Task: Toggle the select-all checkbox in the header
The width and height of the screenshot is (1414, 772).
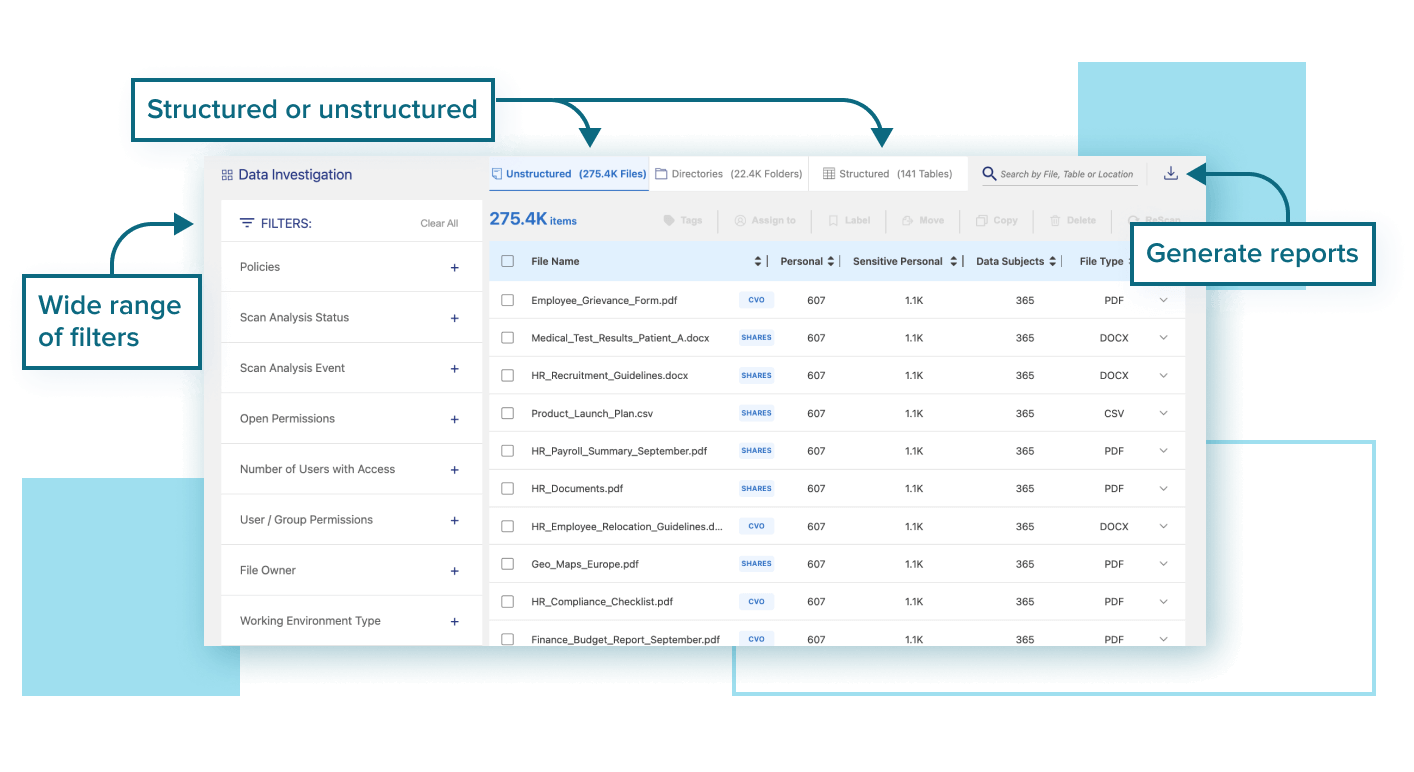Action: (507, 261)
